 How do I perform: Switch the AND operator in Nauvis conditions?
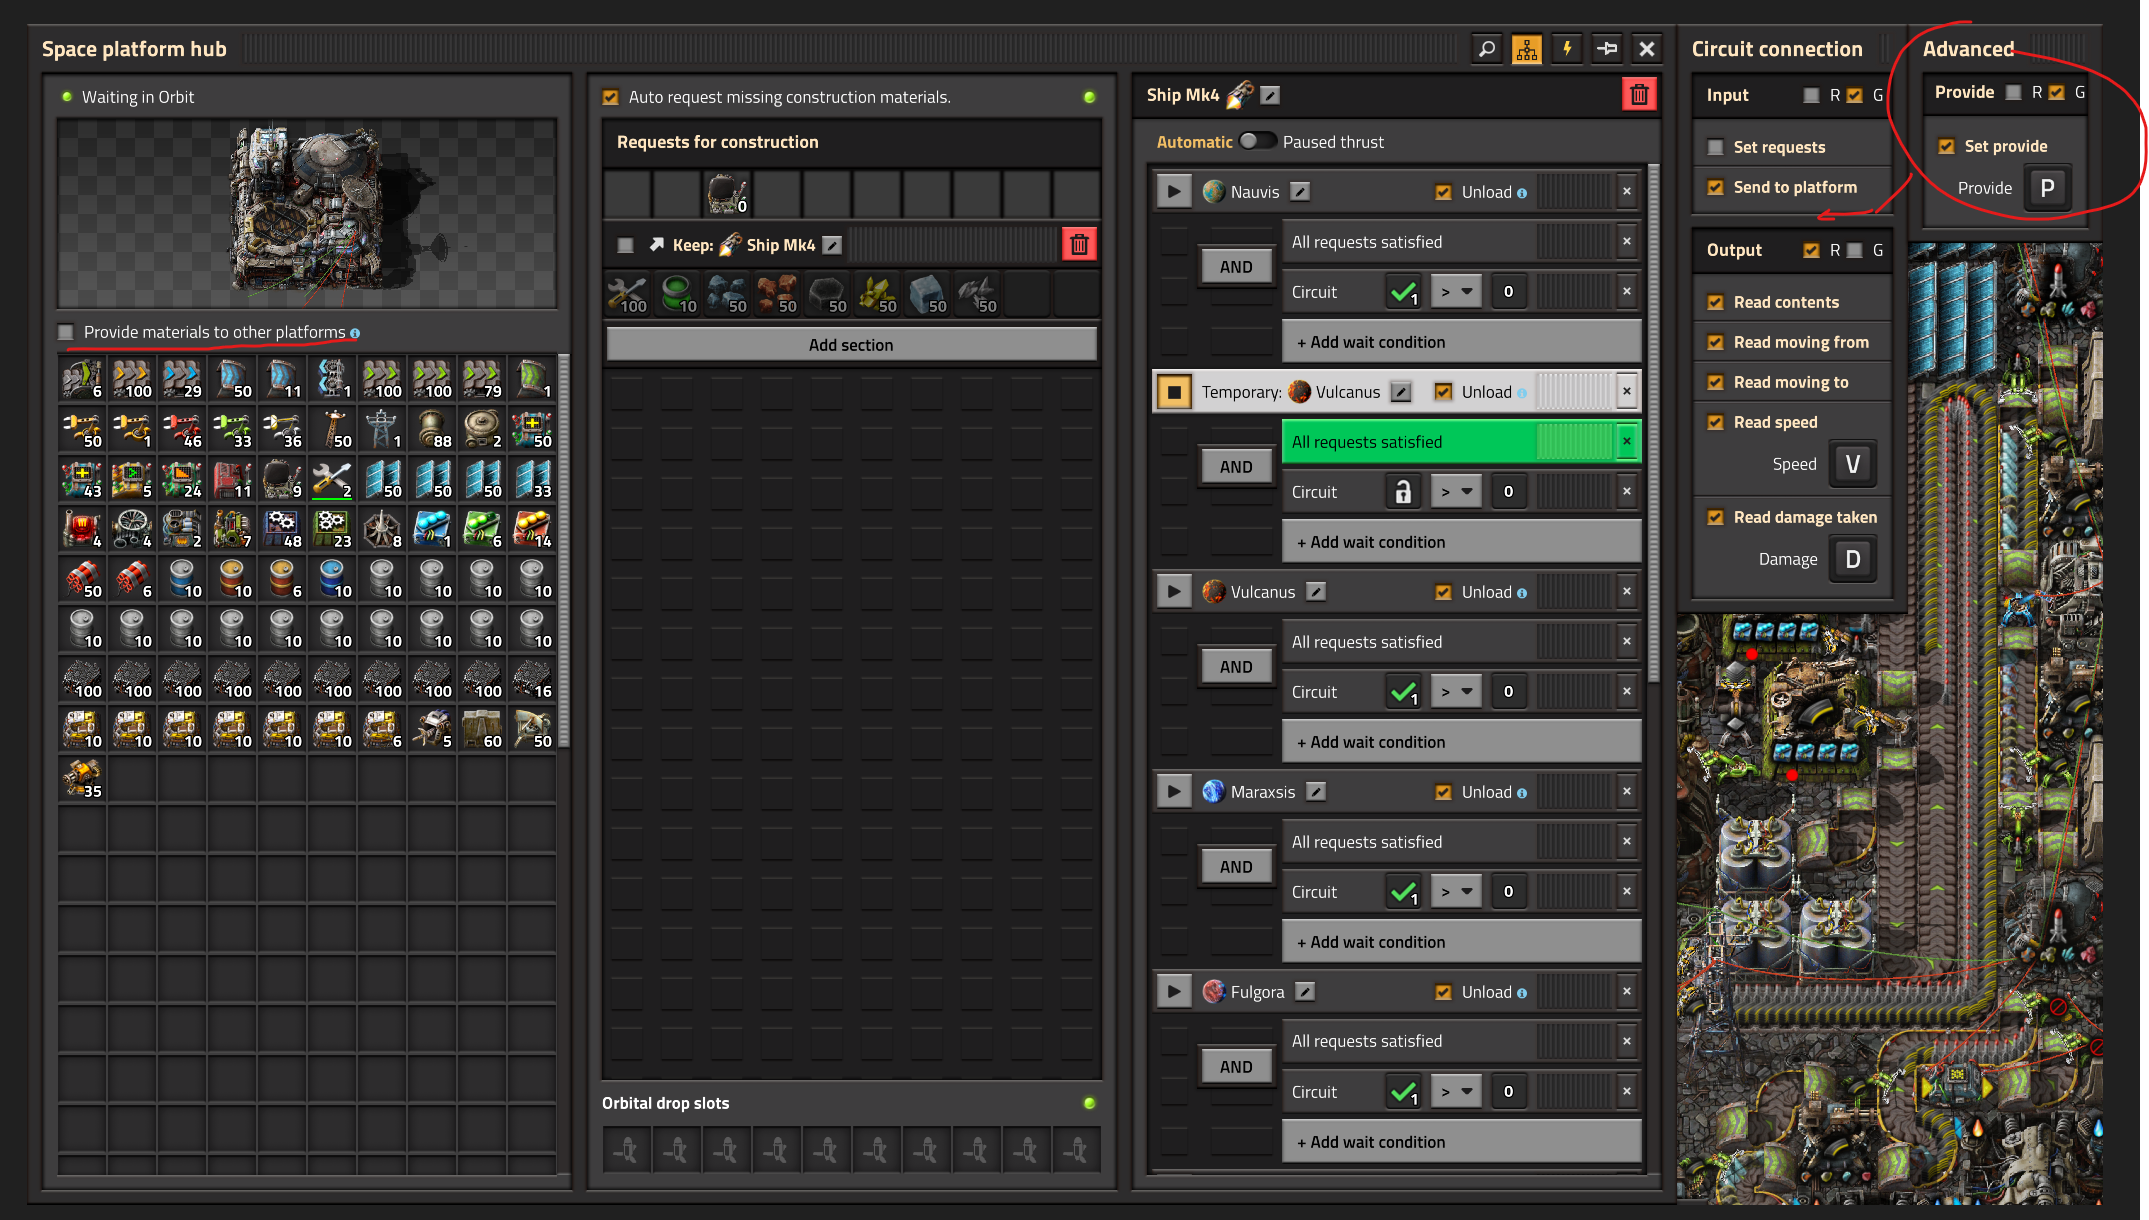coord(1236,267)
